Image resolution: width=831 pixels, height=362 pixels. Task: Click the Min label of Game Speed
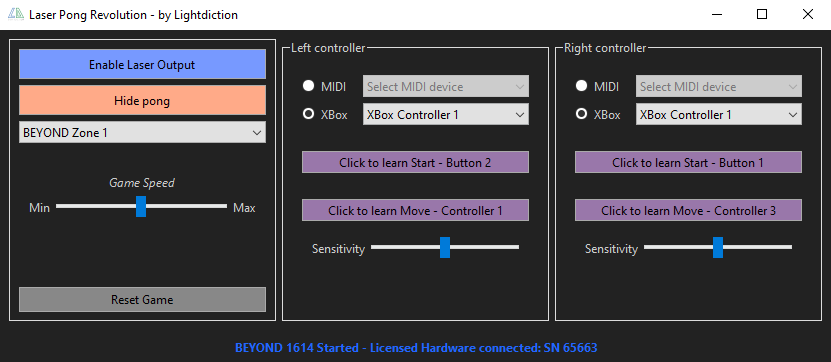pyautogui.click(x=40, y=208)
